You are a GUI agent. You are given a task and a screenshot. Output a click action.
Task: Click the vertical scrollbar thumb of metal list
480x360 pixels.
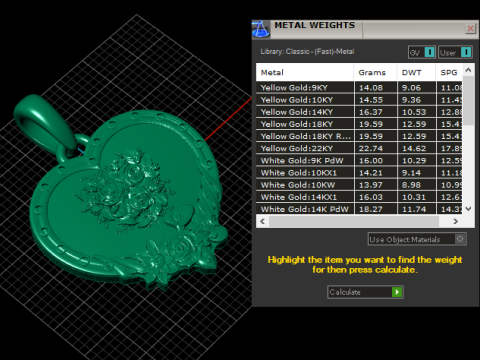468,101
